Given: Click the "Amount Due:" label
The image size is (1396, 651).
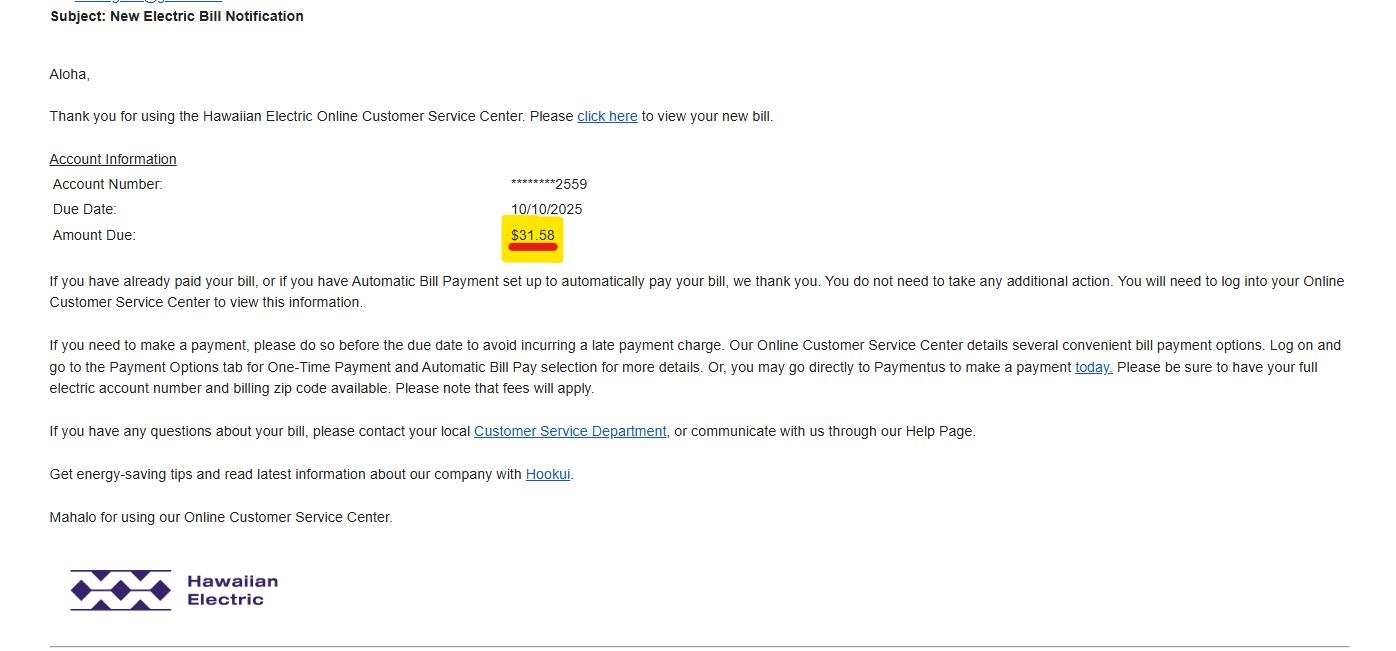Looking at the screenshot, I should 94,235.
